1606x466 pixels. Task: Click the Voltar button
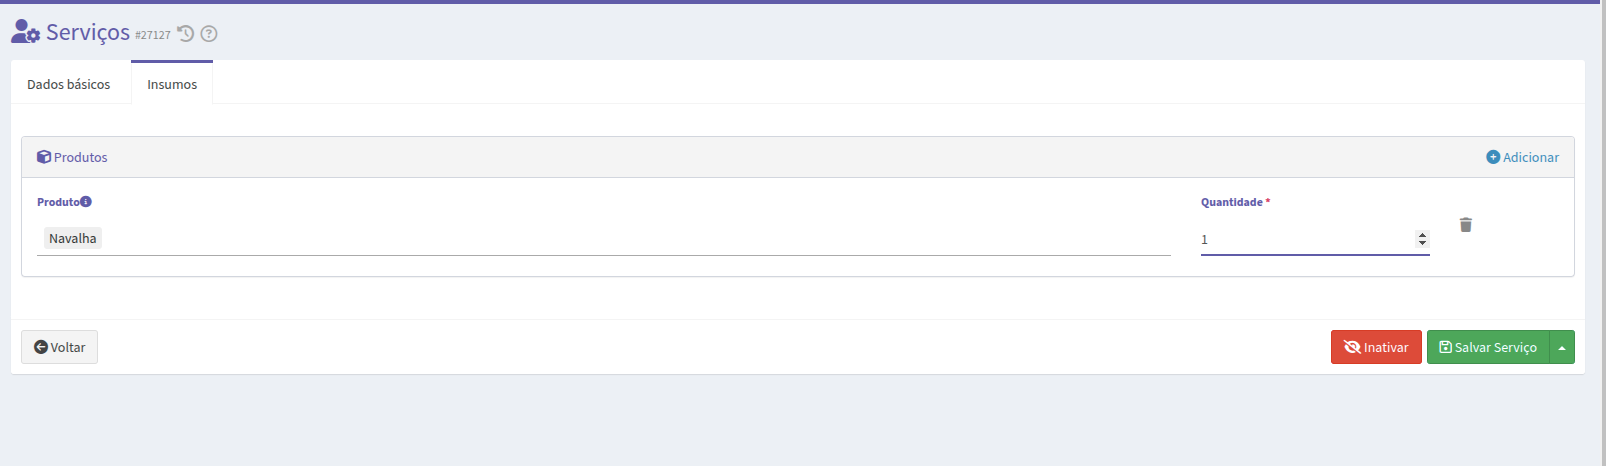pos(60,347)
